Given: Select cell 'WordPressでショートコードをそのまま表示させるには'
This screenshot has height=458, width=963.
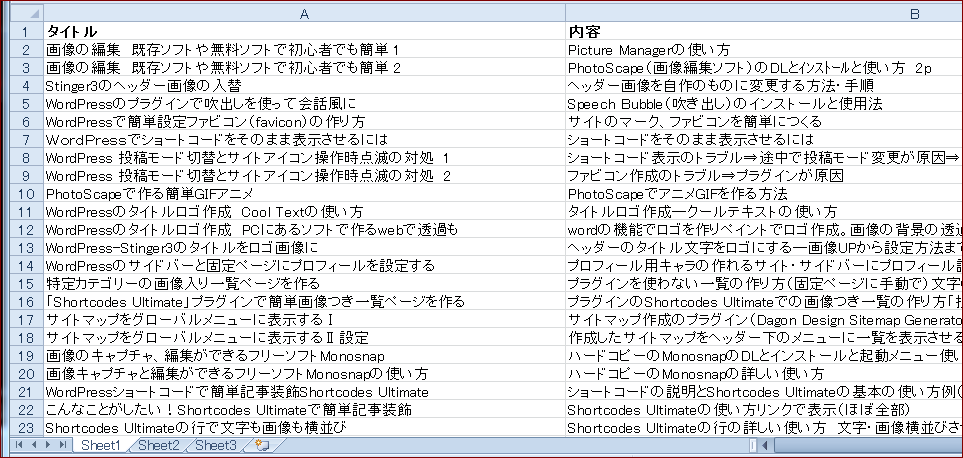Looking at the screenshot, I should pyautogui.click(x=304, y=139).
